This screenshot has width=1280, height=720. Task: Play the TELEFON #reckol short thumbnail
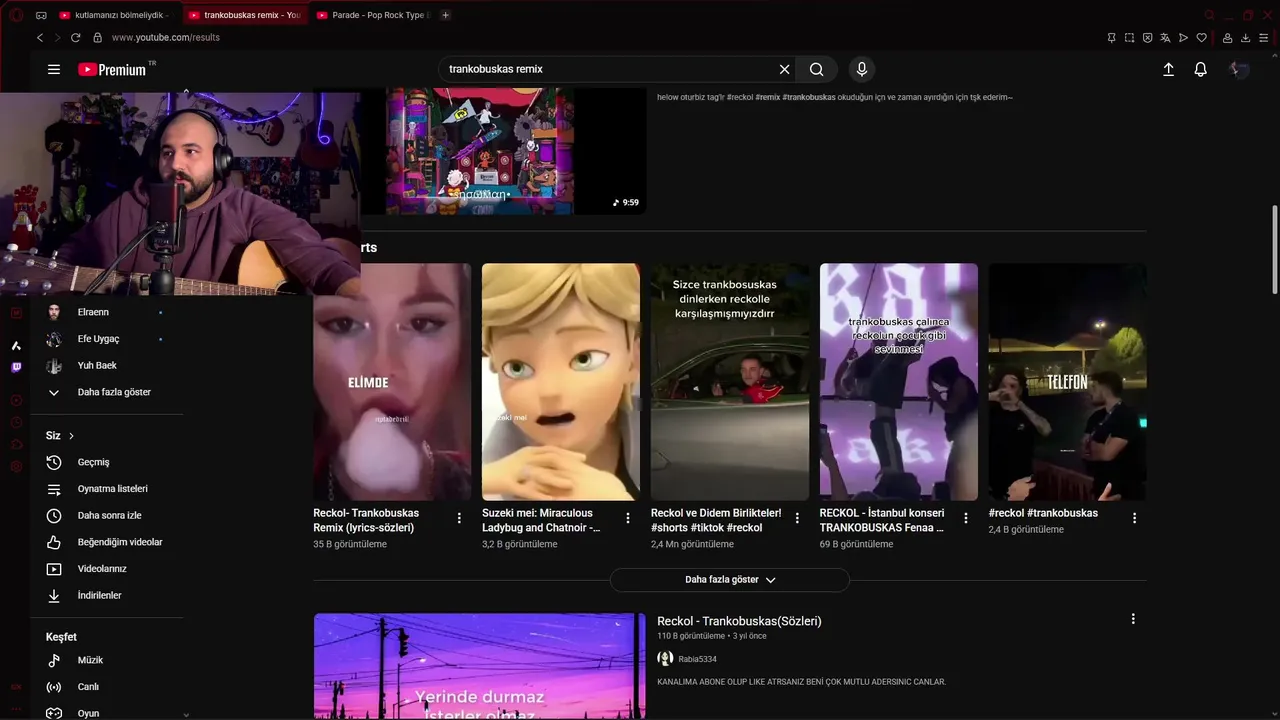[x=1067, y=382]
